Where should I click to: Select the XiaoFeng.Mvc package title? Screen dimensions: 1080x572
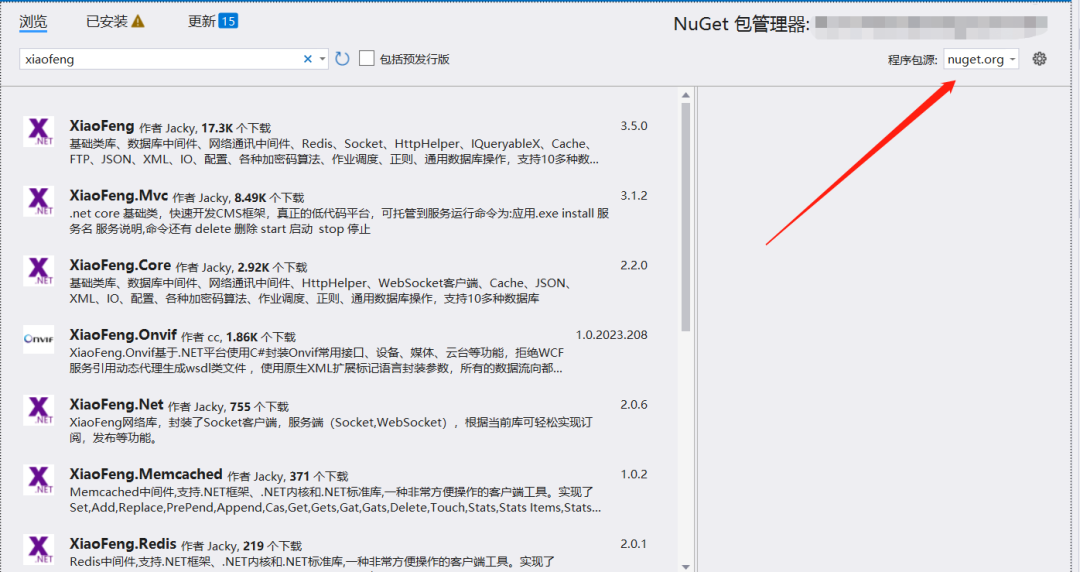118,196
